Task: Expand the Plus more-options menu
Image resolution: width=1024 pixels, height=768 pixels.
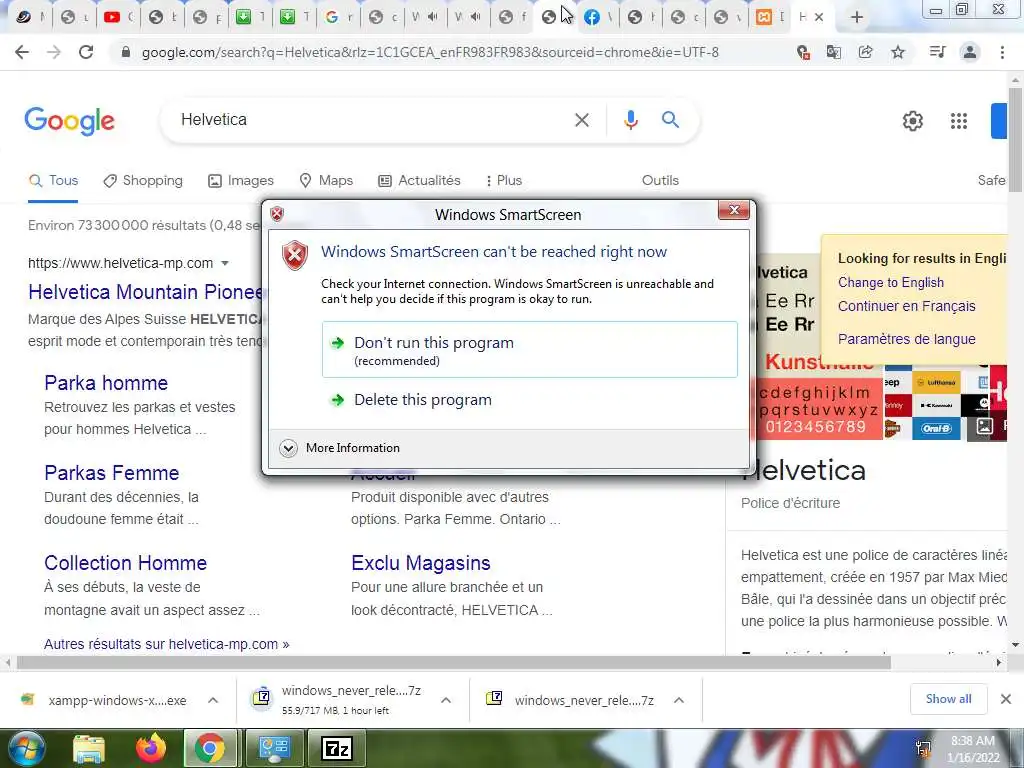Action: click(x=504, y=180)
